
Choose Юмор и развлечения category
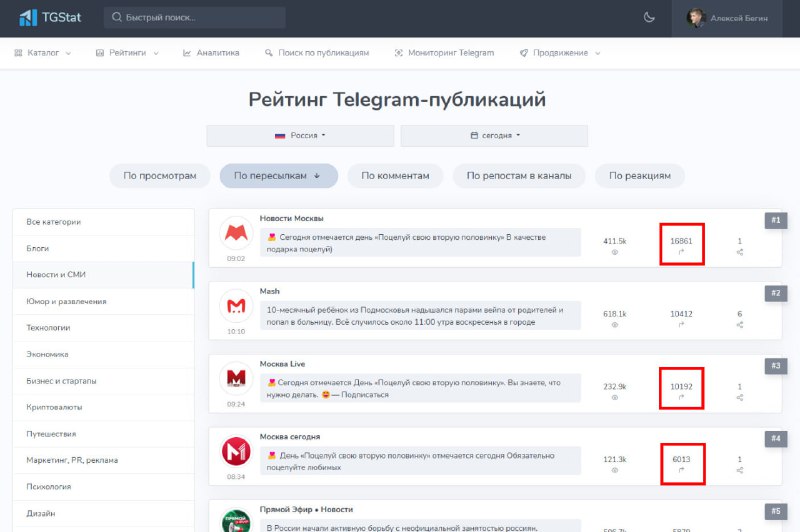[x=104, y=301]
